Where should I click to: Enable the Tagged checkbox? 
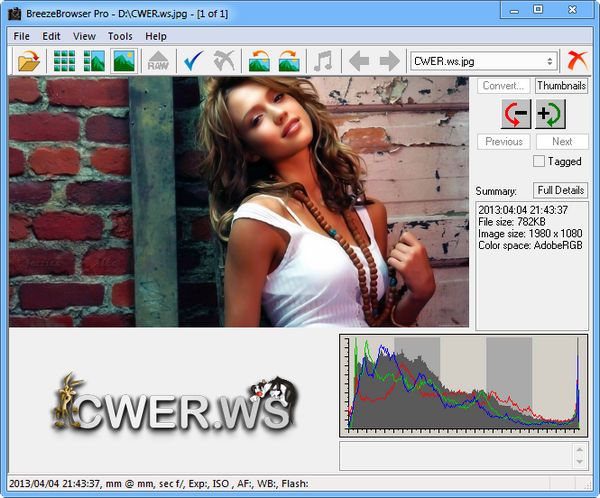click(539, 161)
